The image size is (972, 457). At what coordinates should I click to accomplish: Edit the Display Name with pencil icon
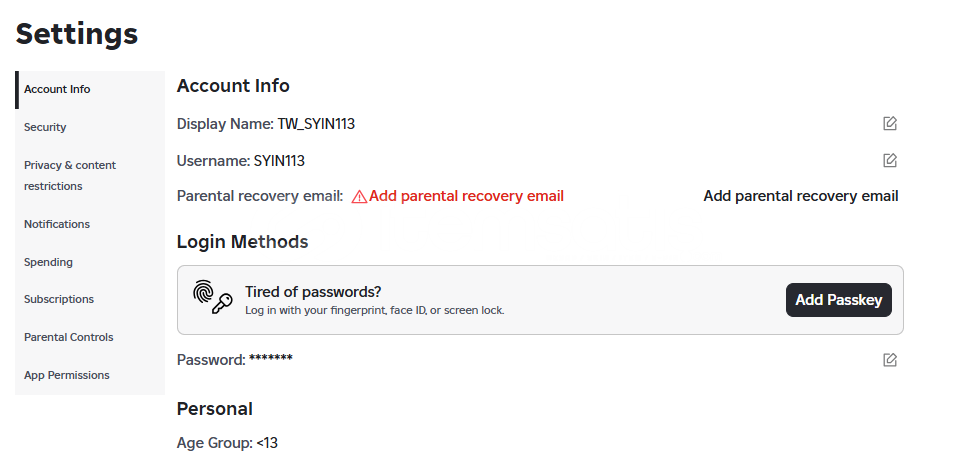click(890, 123)
